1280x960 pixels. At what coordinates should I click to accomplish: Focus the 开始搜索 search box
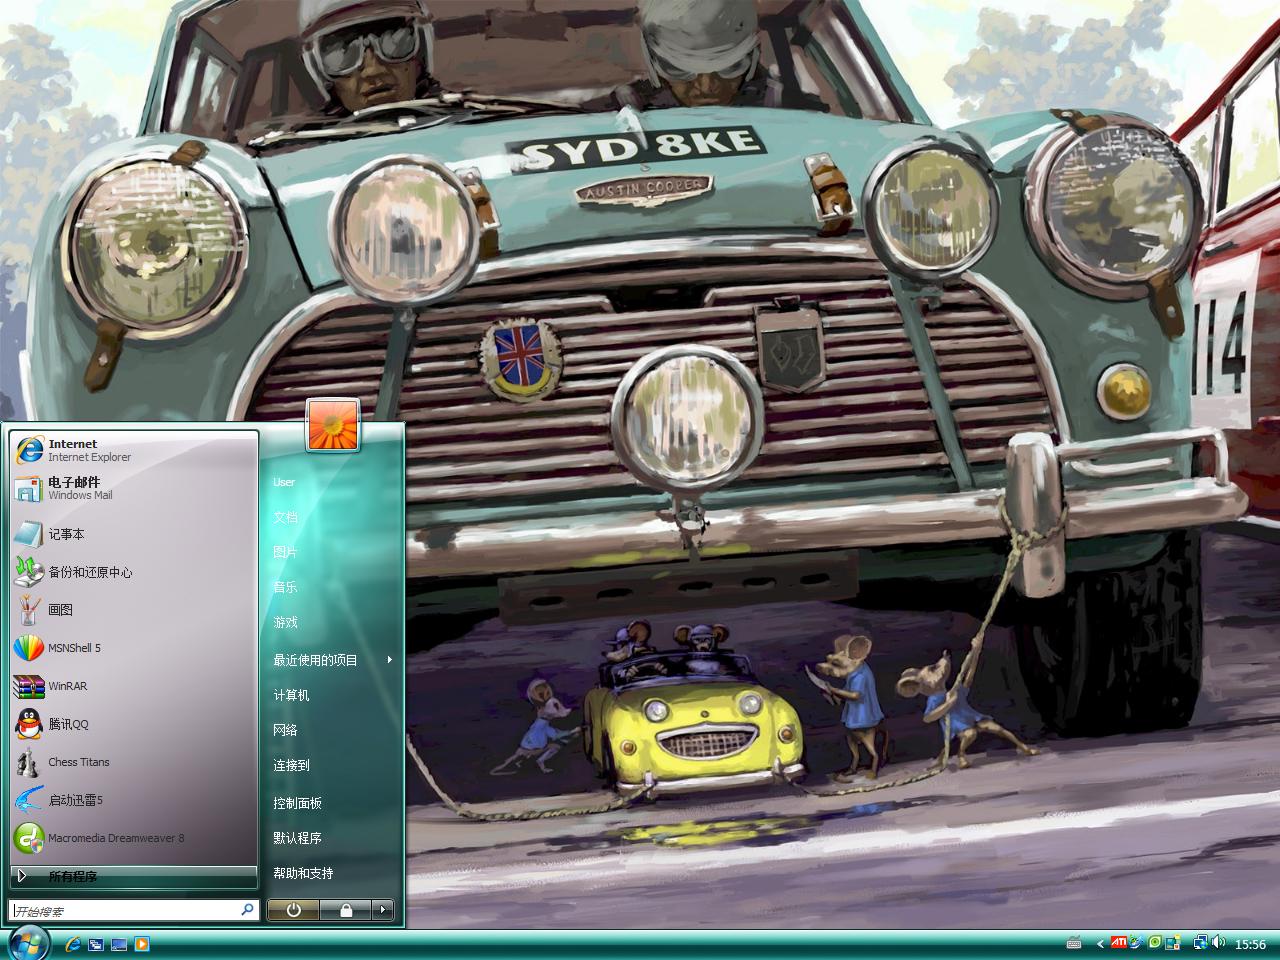[x=134, y=910]
